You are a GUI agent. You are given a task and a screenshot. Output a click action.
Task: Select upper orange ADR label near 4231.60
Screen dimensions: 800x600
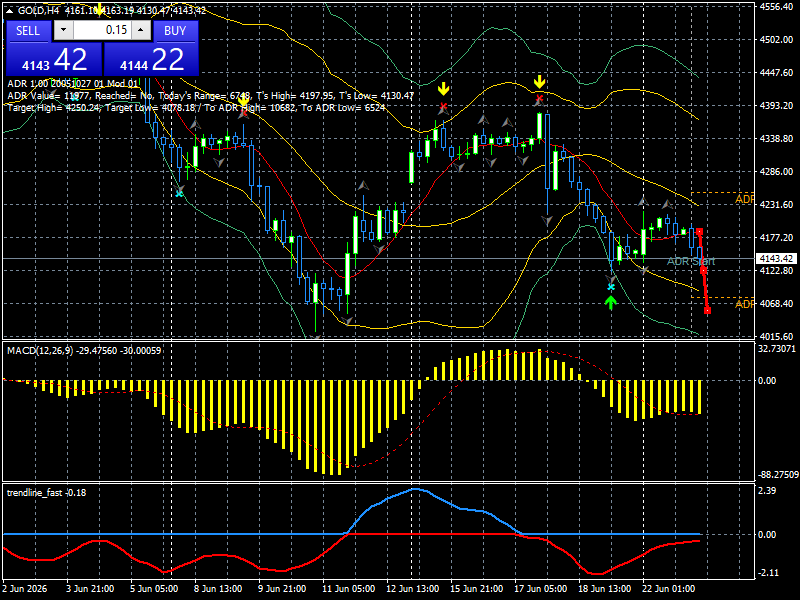coord(744,199)
